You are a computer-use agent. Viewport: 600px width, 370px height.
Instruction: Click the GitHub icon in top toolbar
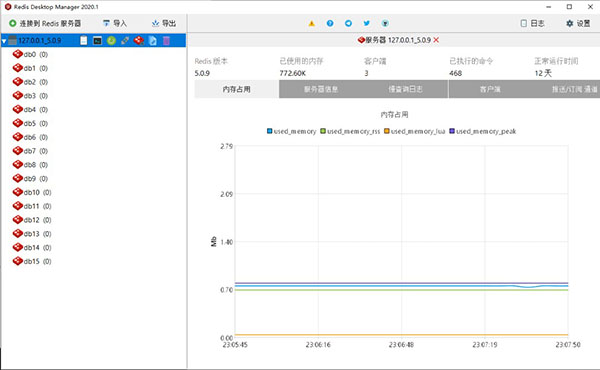385,23
